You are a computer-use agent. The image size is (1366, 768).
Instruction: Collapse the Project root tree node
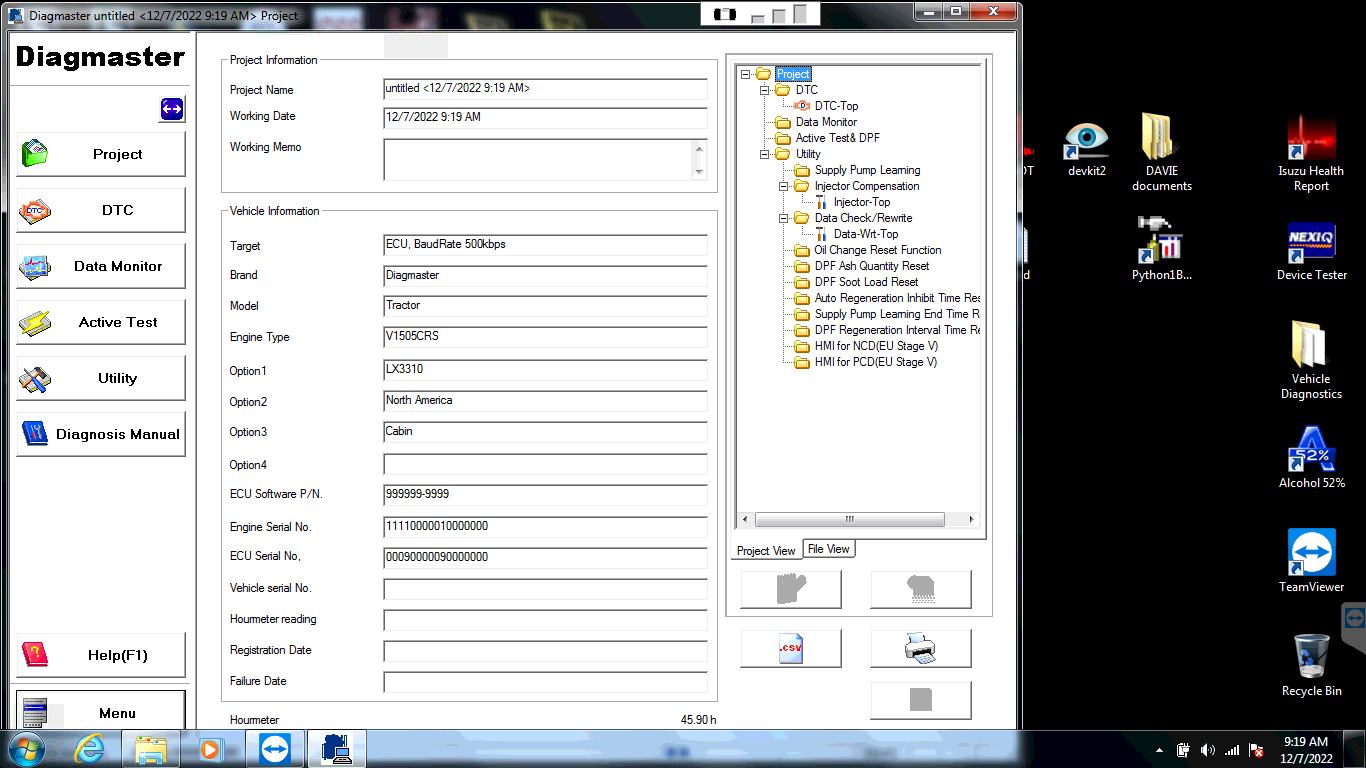click(746, 74)
